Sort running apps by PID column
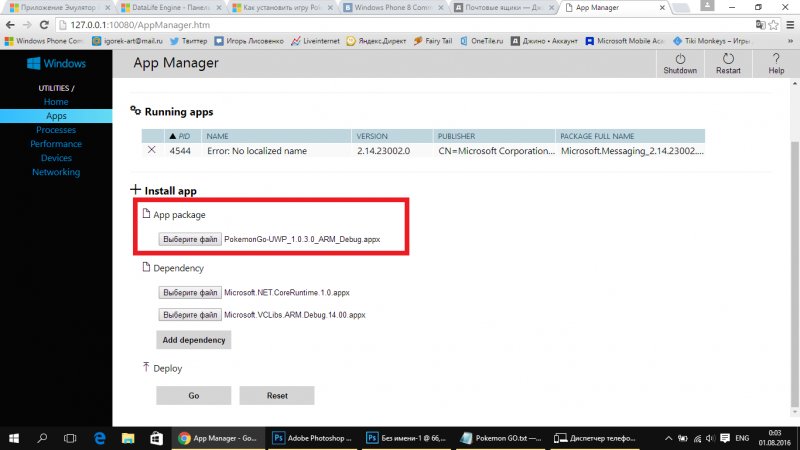 coord(181,135)
